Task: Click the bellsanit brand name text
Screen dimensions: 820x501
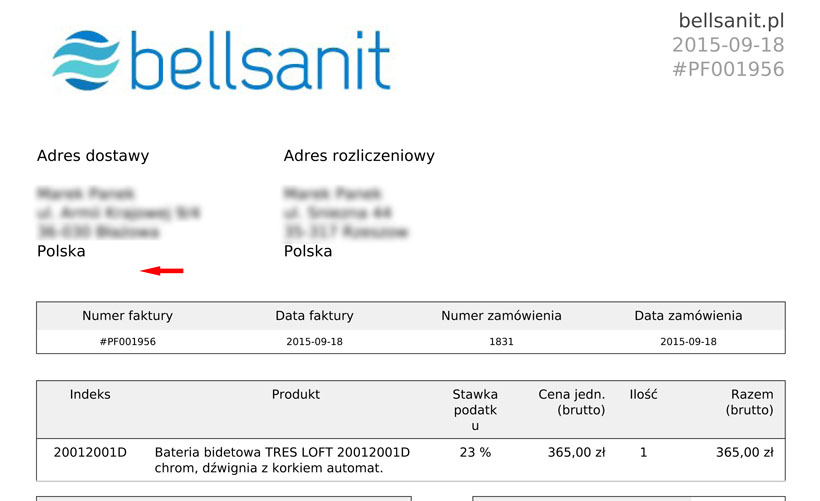Action: [260, 59]
